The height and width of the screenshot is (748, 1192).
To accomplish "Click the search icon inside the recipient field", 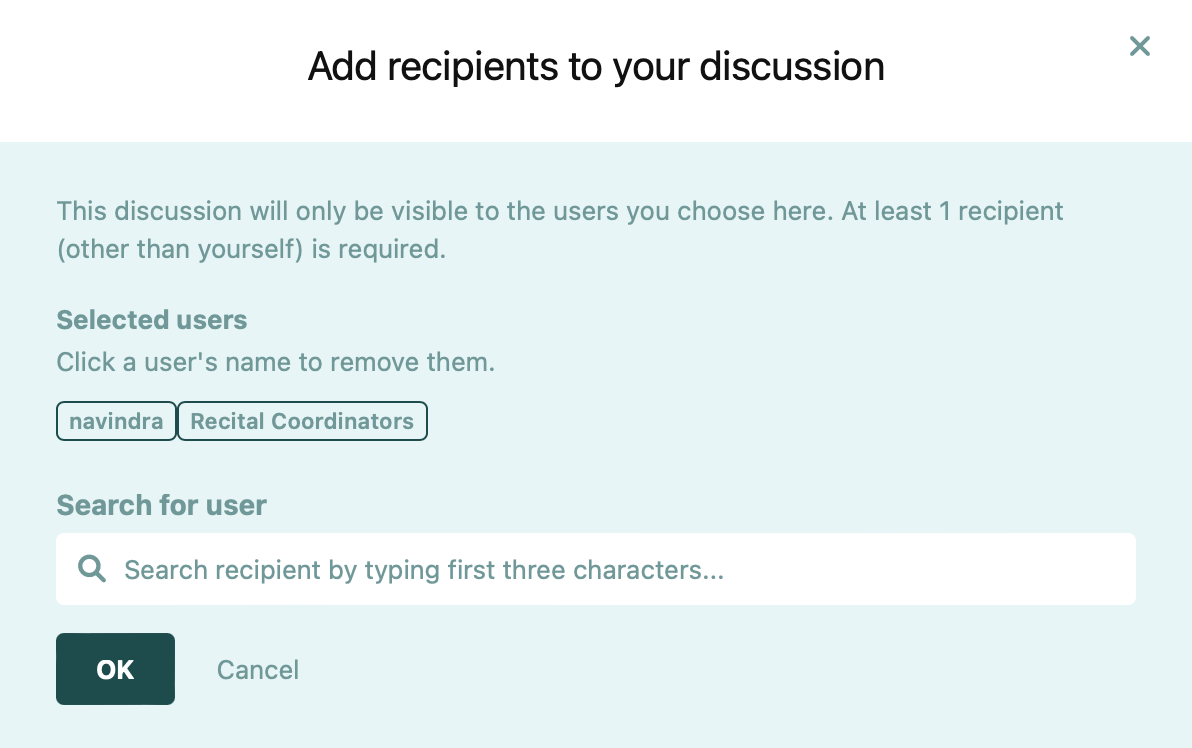I will [x=92, y=569].
